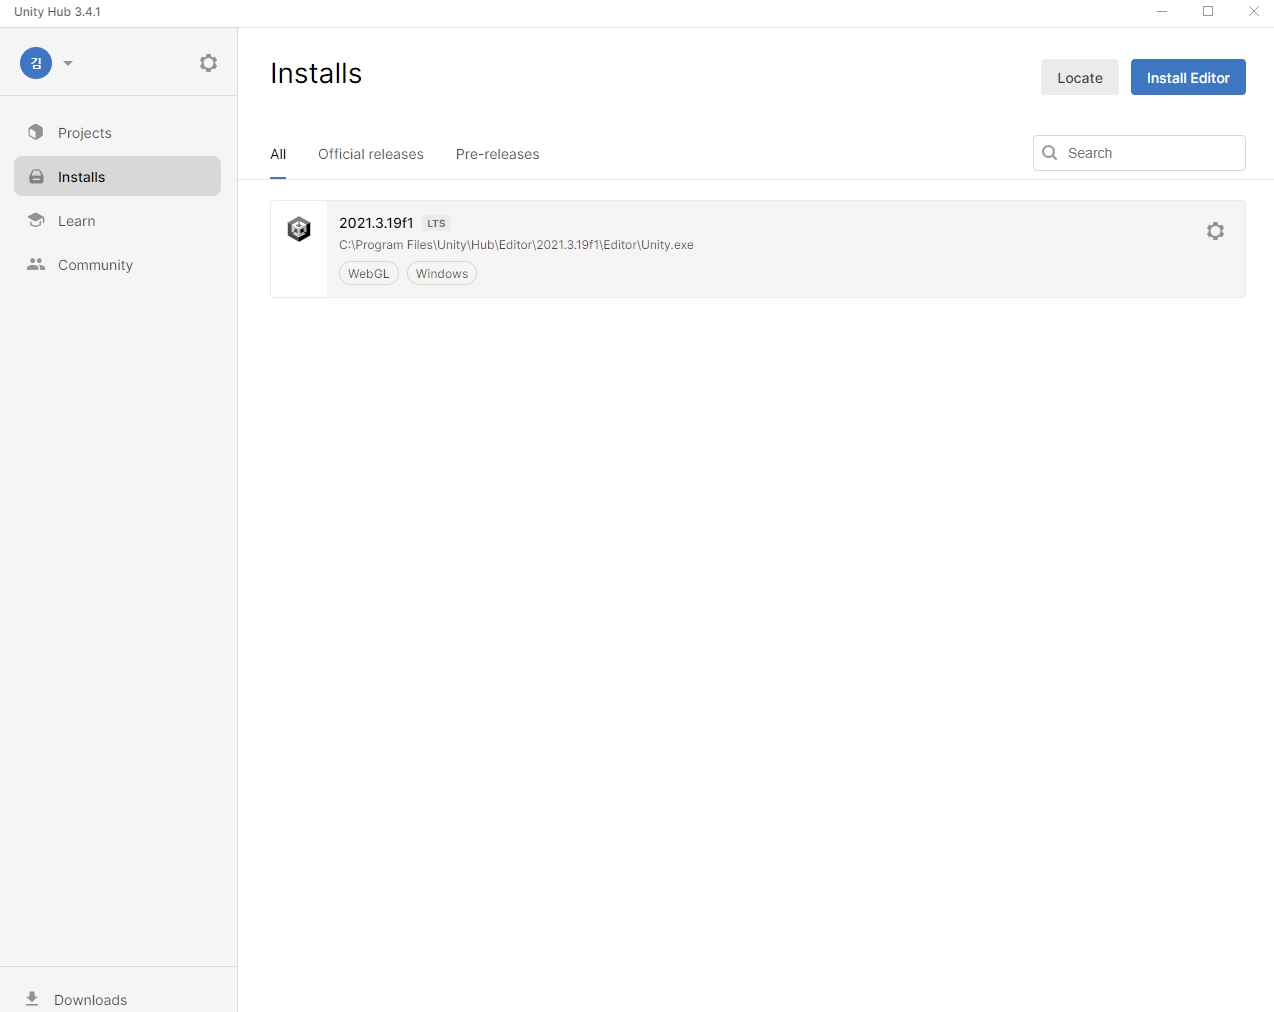Viewport: 1274px width, 1012px height.
Task: Open Unity Hub preferences gear
Action: pos(208,63)
